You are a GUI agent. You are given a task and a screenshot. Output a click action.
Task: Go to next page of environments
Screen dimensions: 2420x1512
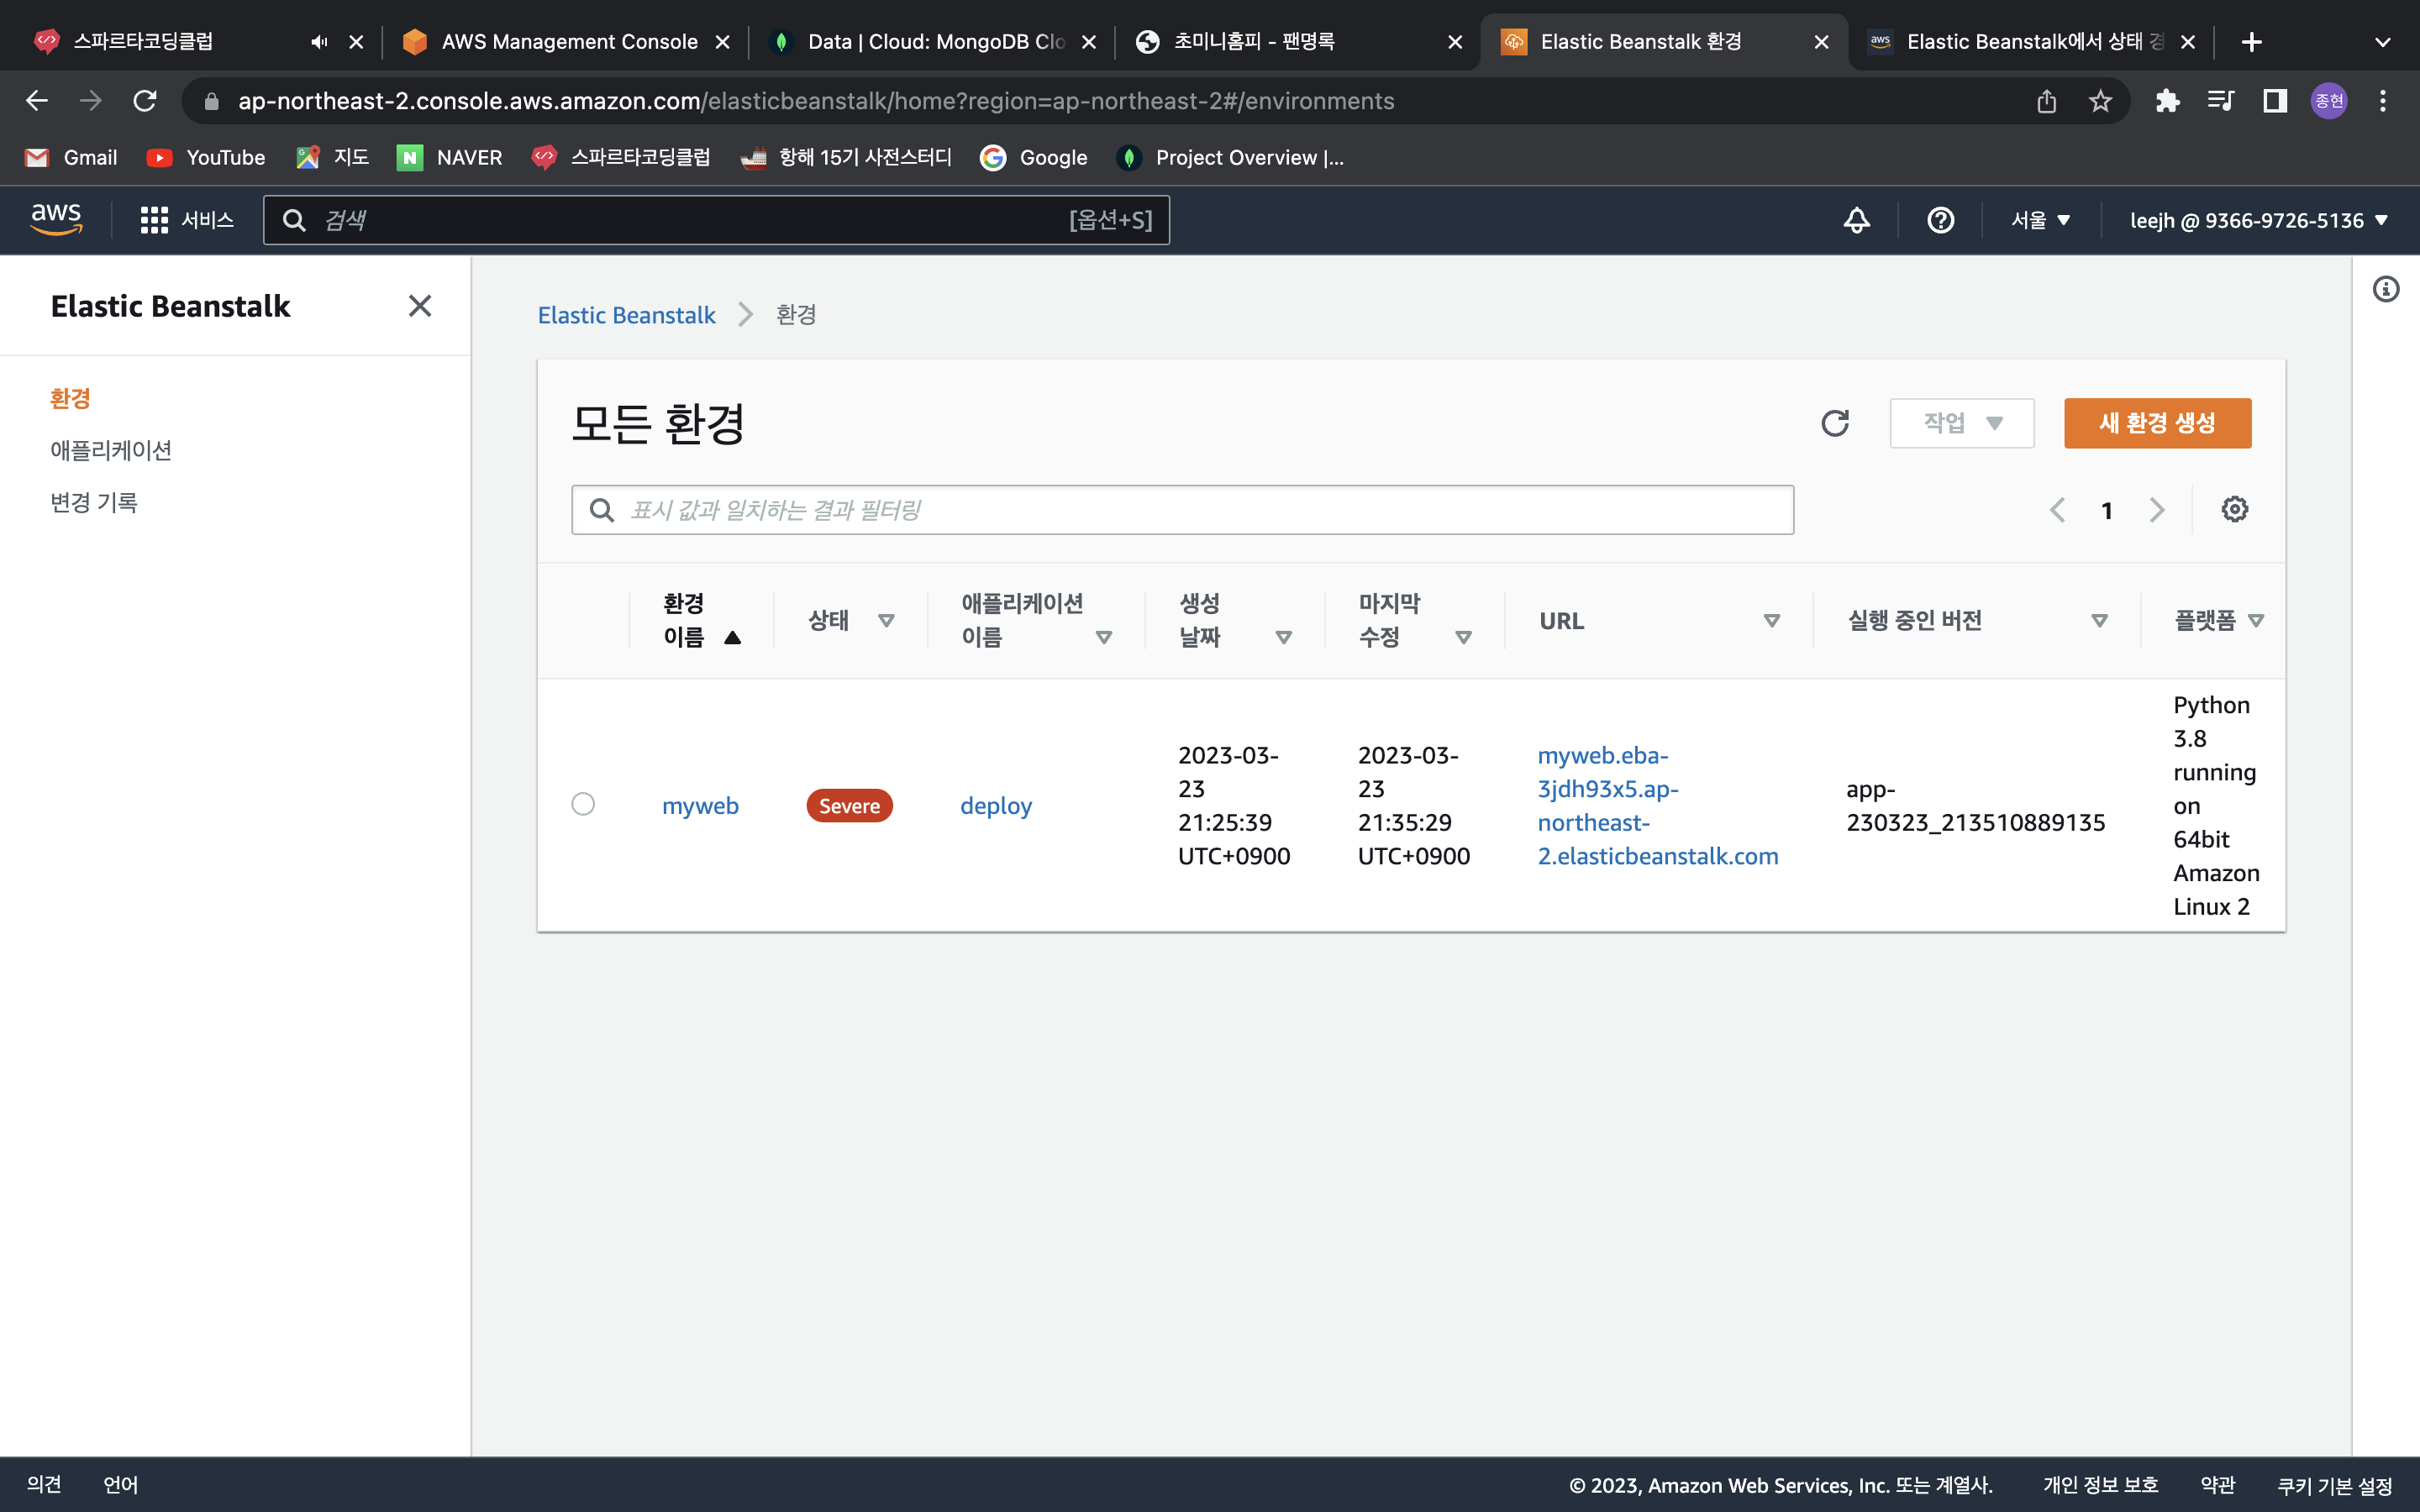pyautogui.click(x=2157, y=510)
